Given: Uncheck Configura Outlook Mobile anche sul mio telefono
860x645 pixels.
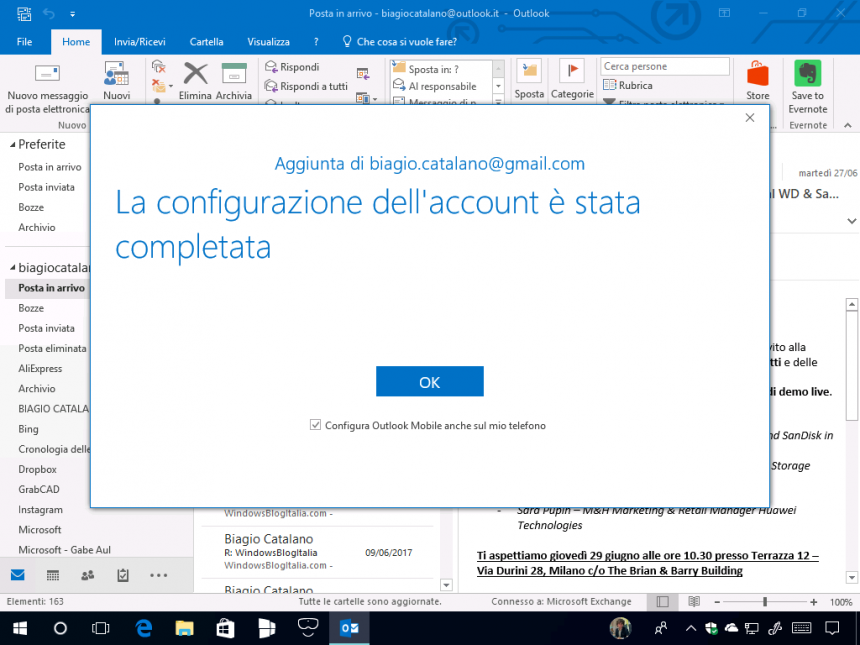Looking at the screenshot, I should tap(315, 425).
